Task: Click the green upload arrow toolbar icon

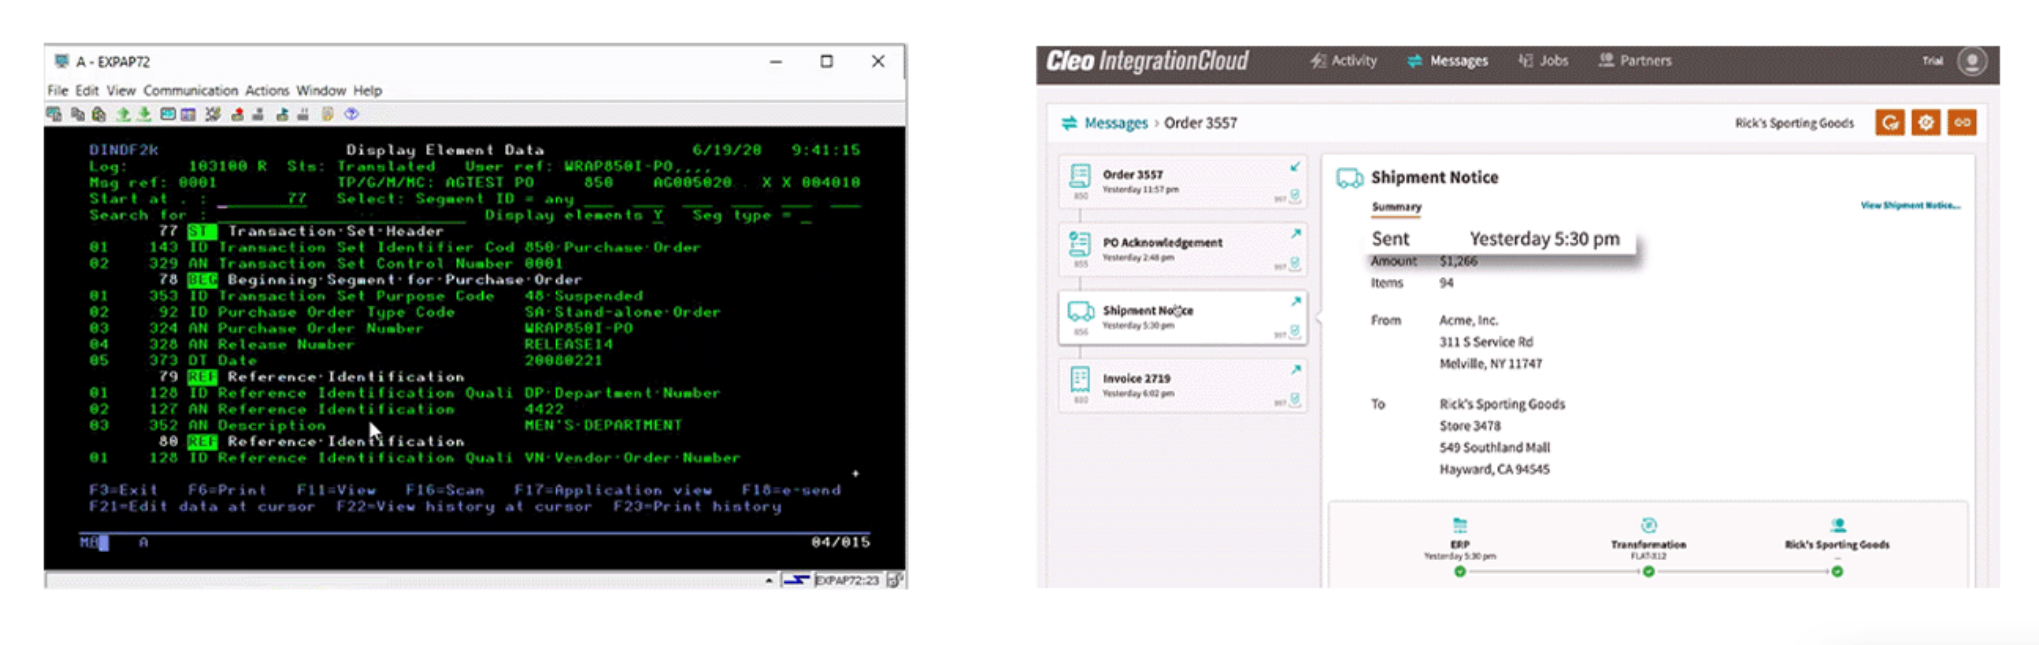Action: coord(123,114)
